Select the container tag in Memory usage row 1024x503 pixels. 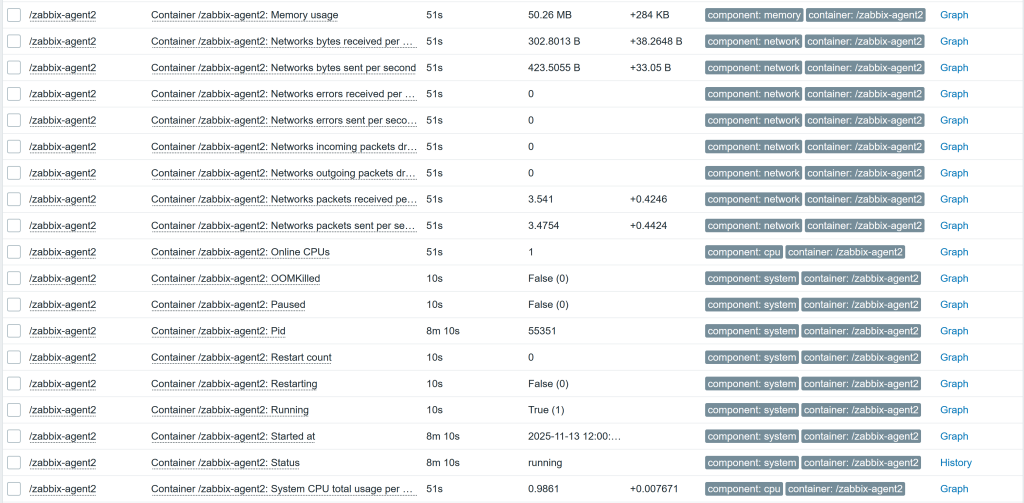point(866,16)
